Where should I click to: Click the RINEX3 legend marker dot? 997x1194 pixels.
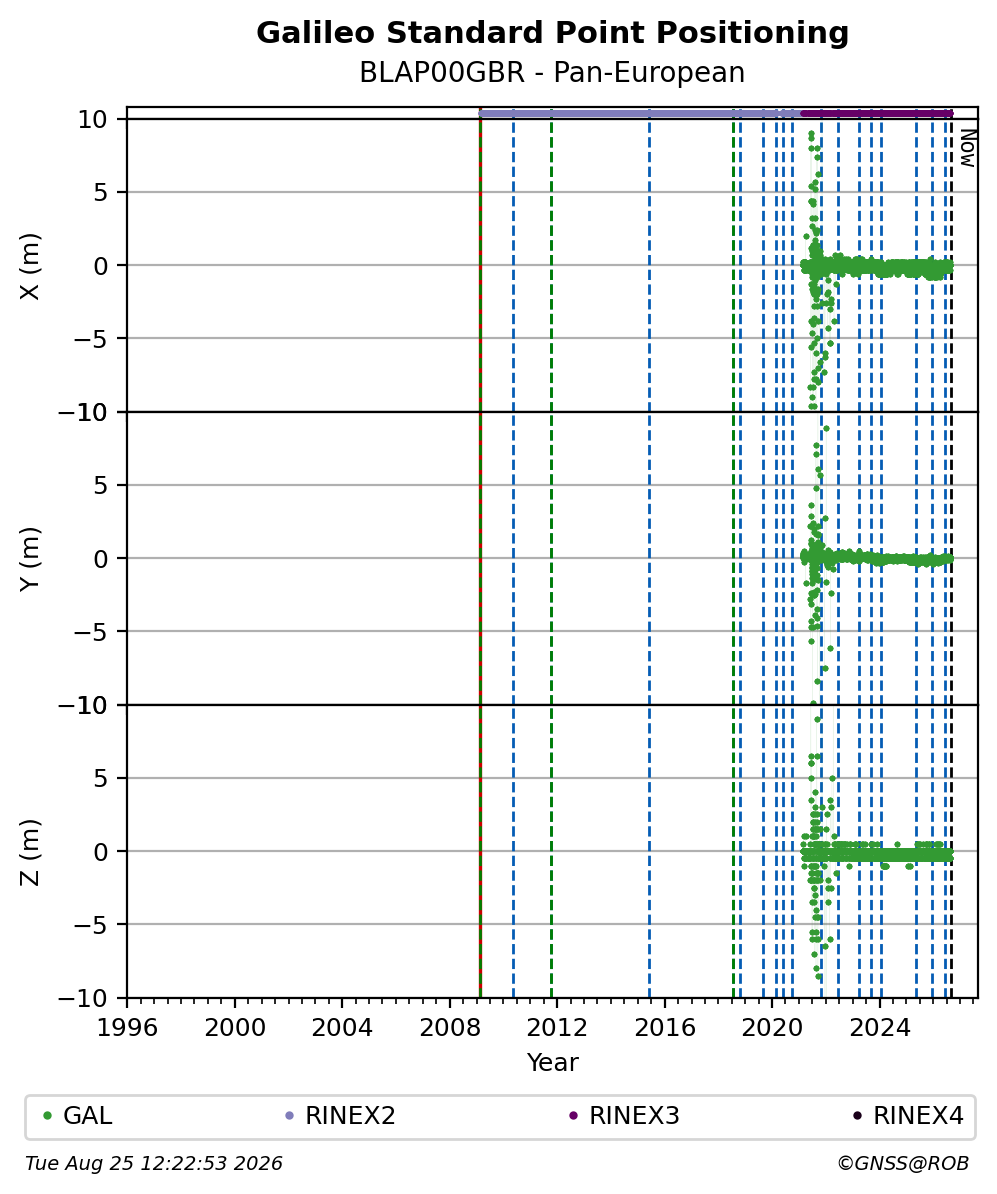(574, 1116)
